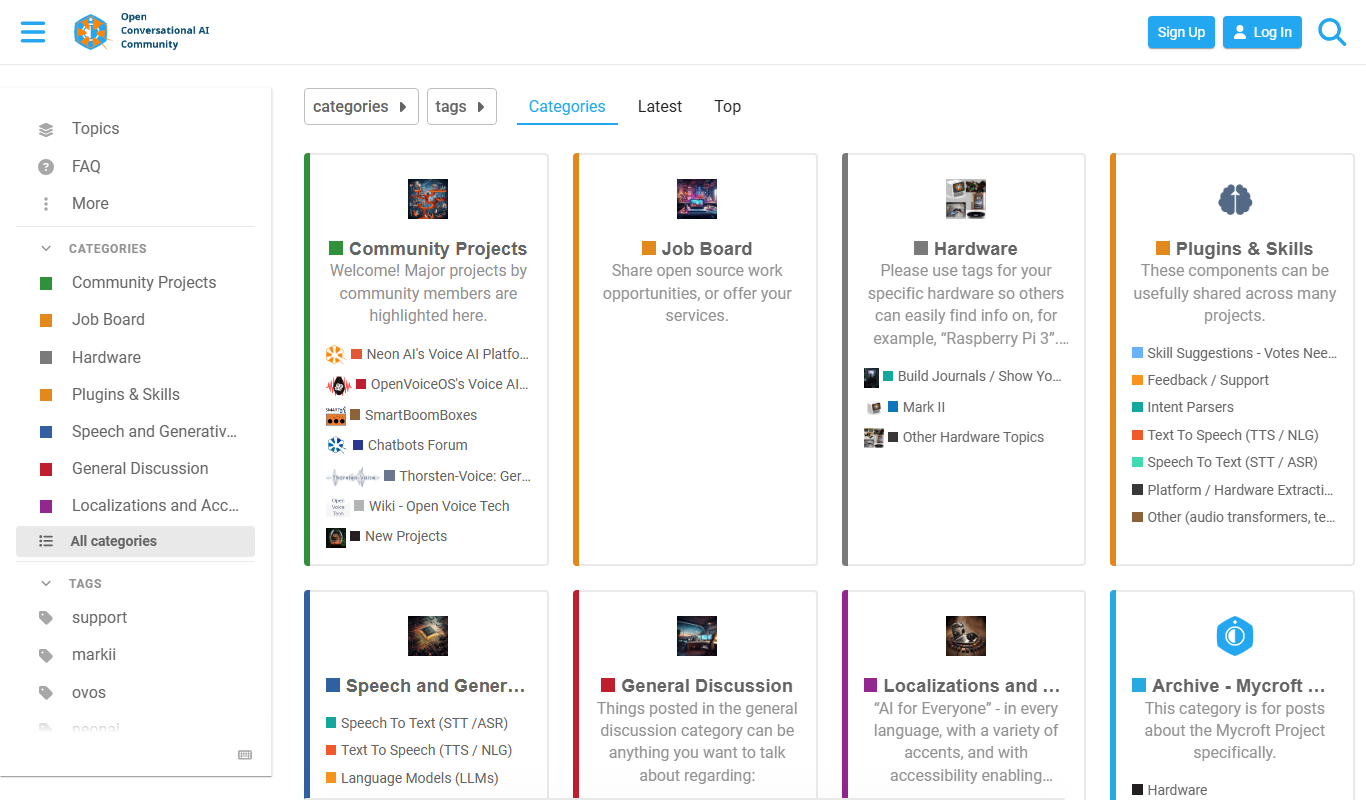Switch to the Categories tab
Screen dimensions: 1366x800
[x=567, y=107]
